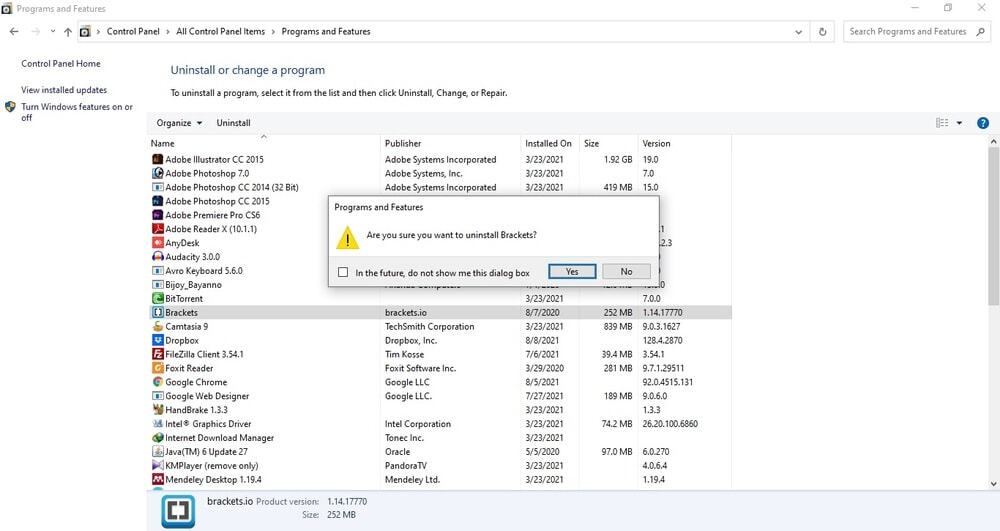Click the search magnifier icon
The image size is (1000, 531).
point(980,31)
